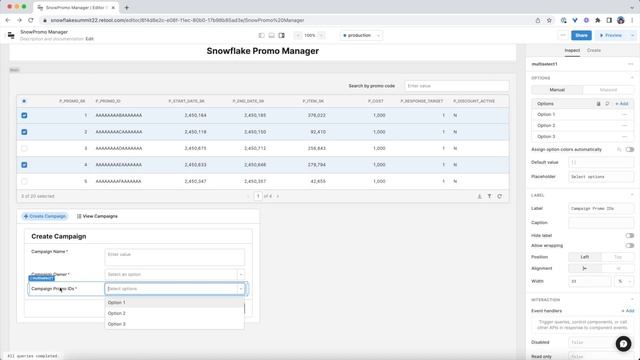This screenshot has height=360, width=640.
Task: Click the browser forward arrow
Action: click(19, 20)
